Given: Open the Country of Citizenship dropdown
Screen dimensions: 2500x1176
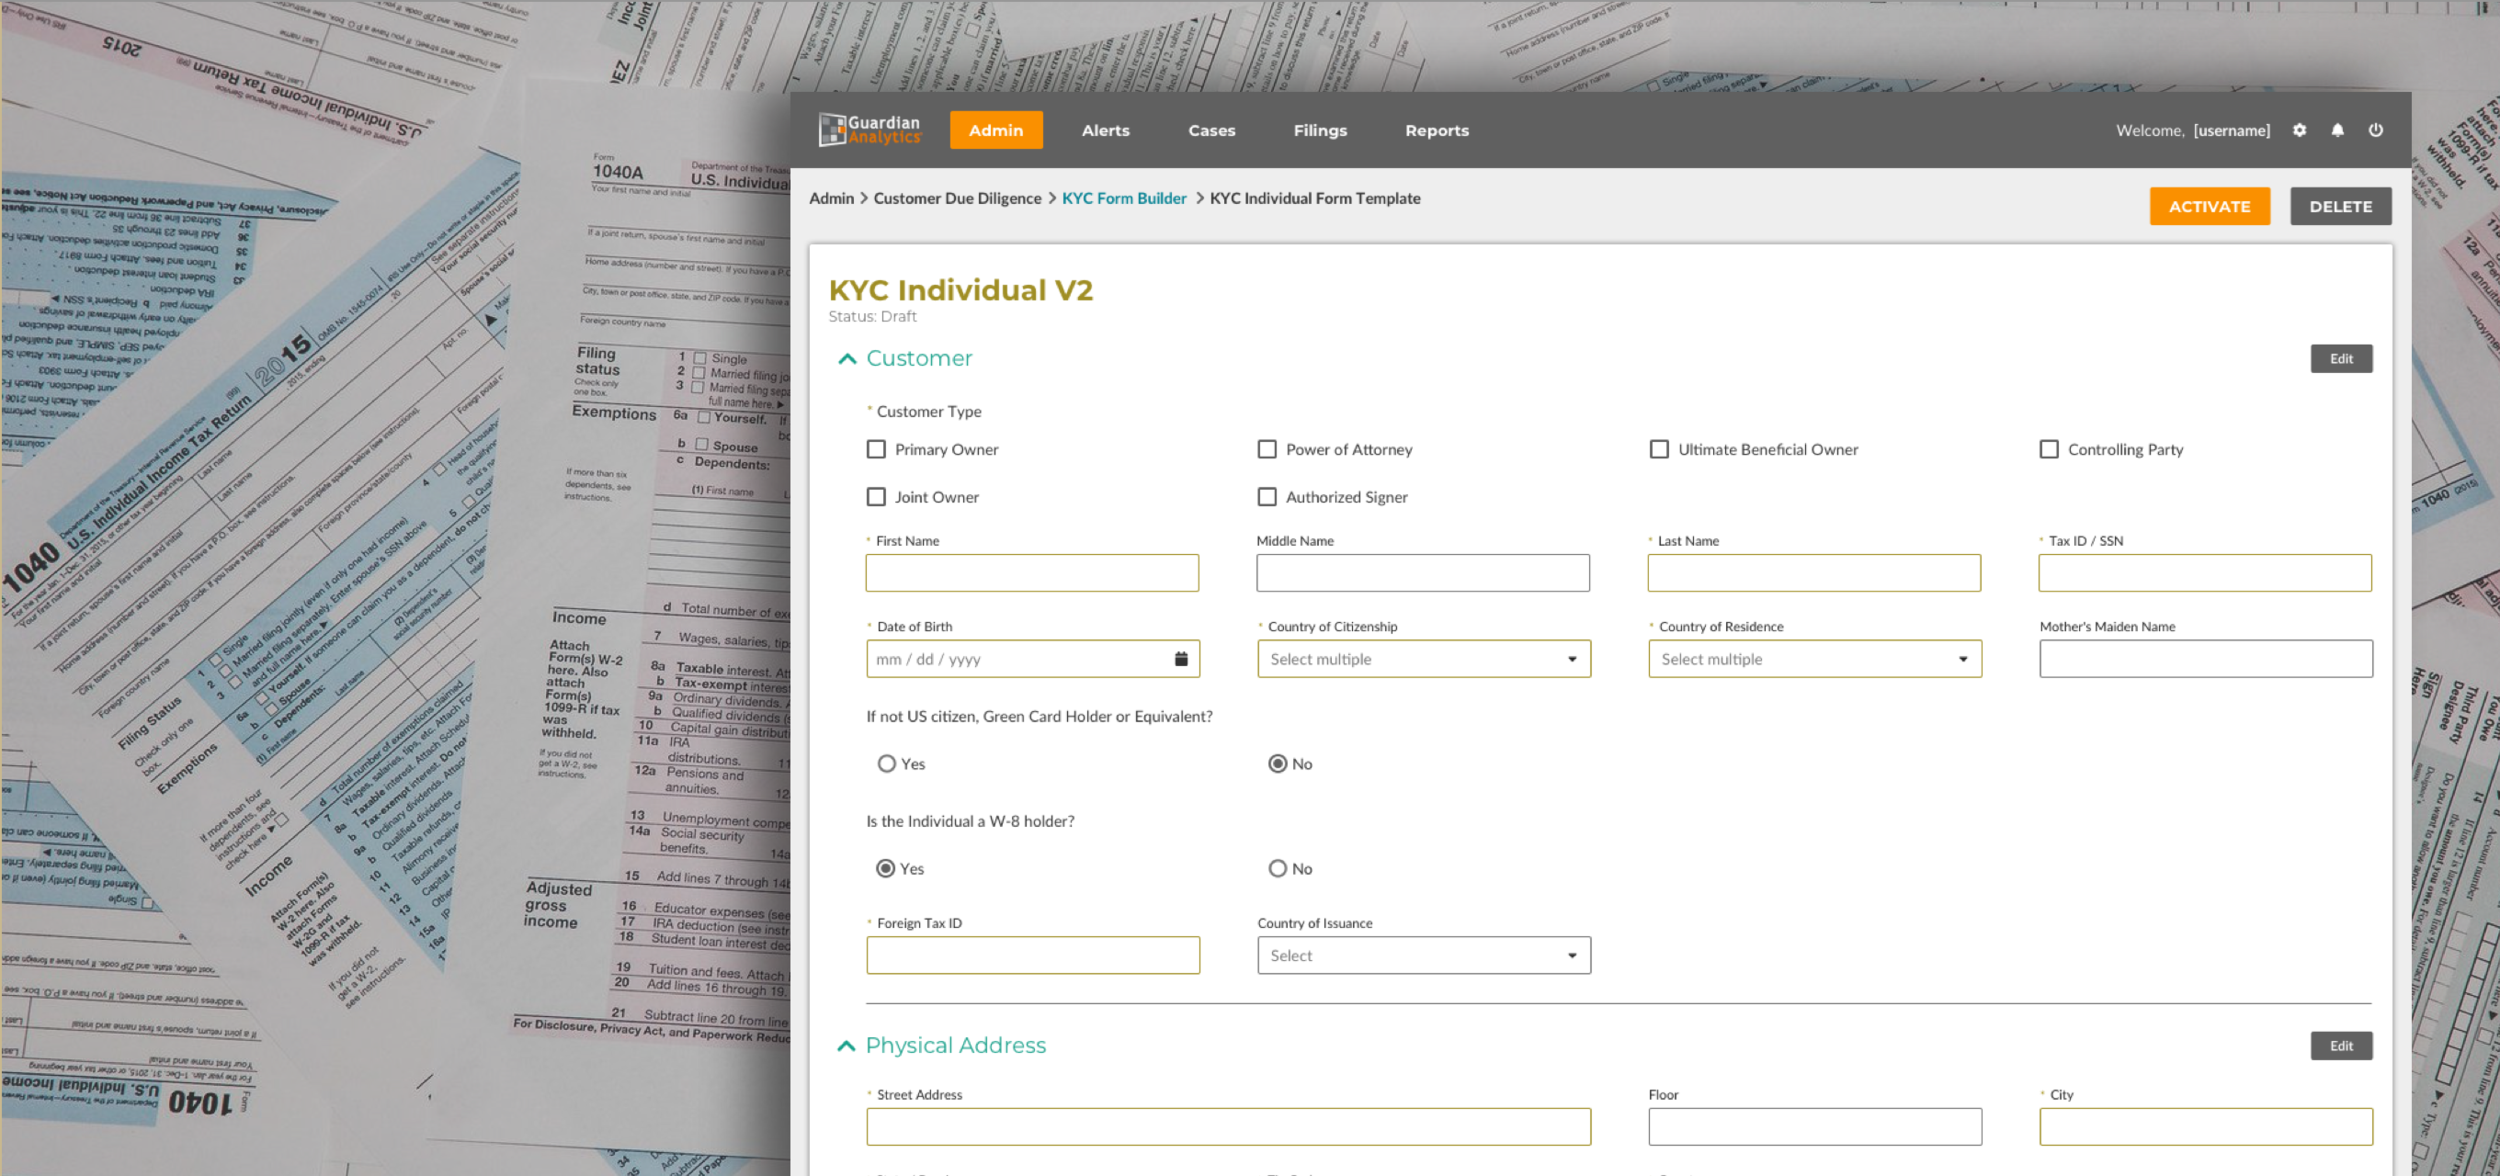Looking at the screenshot, I should tap(1424, 659).
